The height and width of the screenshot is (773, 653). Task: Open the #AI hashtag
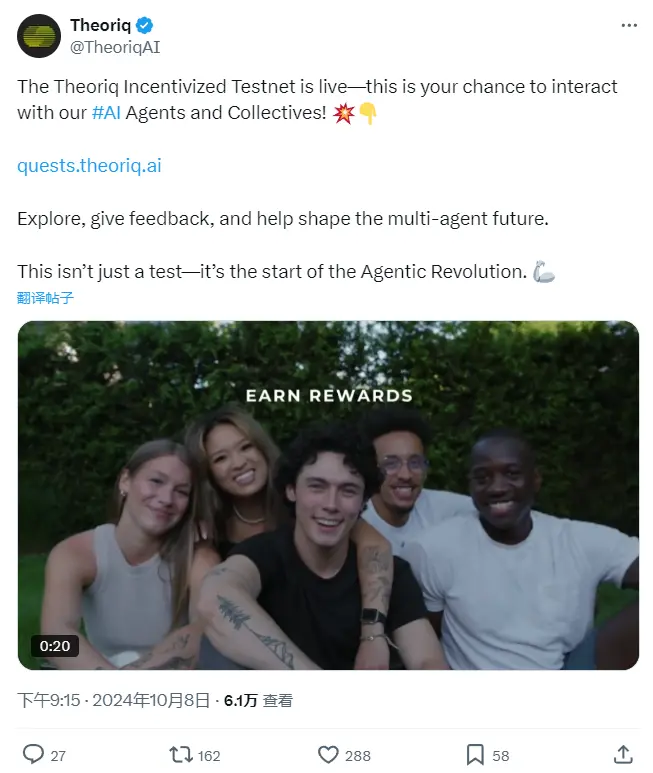click(106, 113)
